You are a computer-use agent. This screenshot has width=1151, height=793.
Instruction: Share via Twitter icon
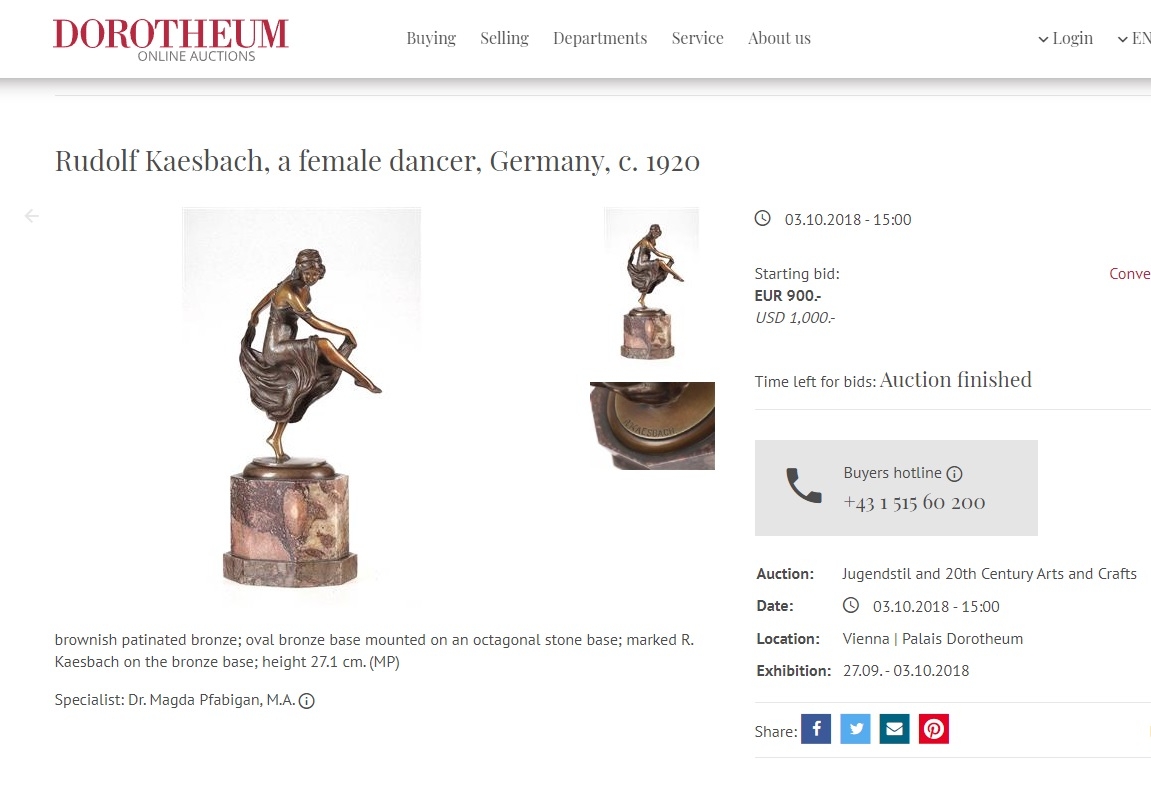click(855, 729)
